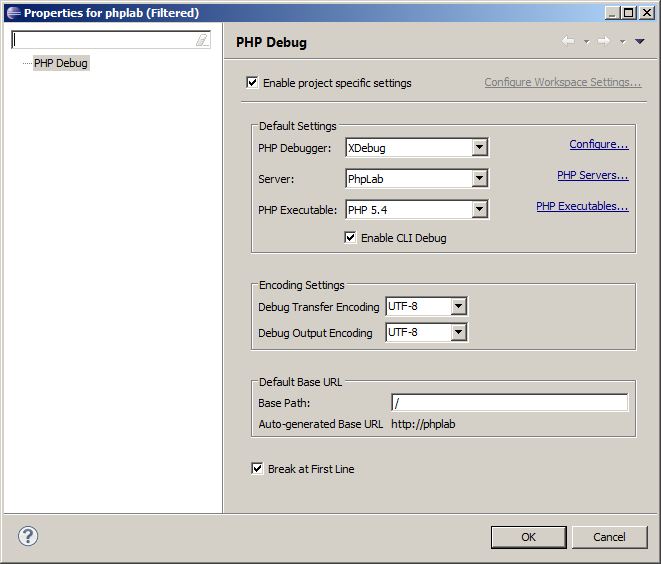This screenshot has width=661, height=564.
Task: Open the PHP Executables... link
Action: [582, 206]
